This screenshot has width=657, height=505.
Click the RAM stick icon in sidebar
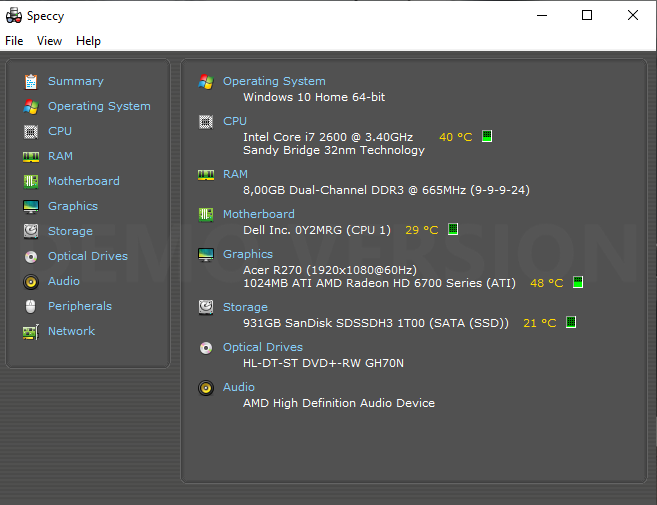pyautogui.click(x=30, y=156)
